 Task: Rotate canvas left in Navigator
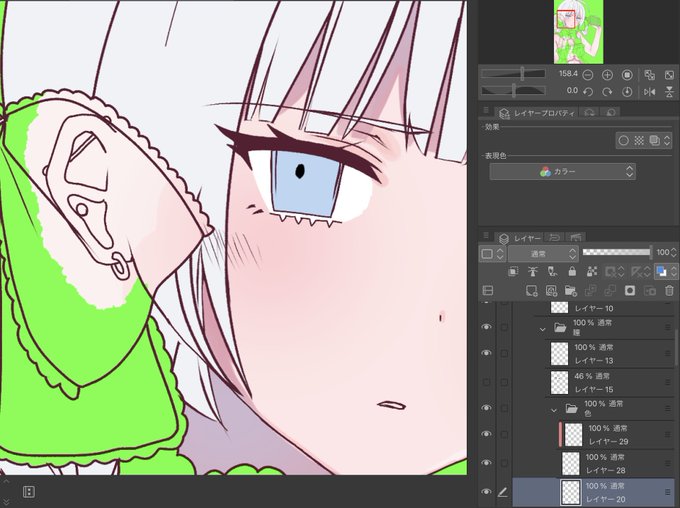588,92
